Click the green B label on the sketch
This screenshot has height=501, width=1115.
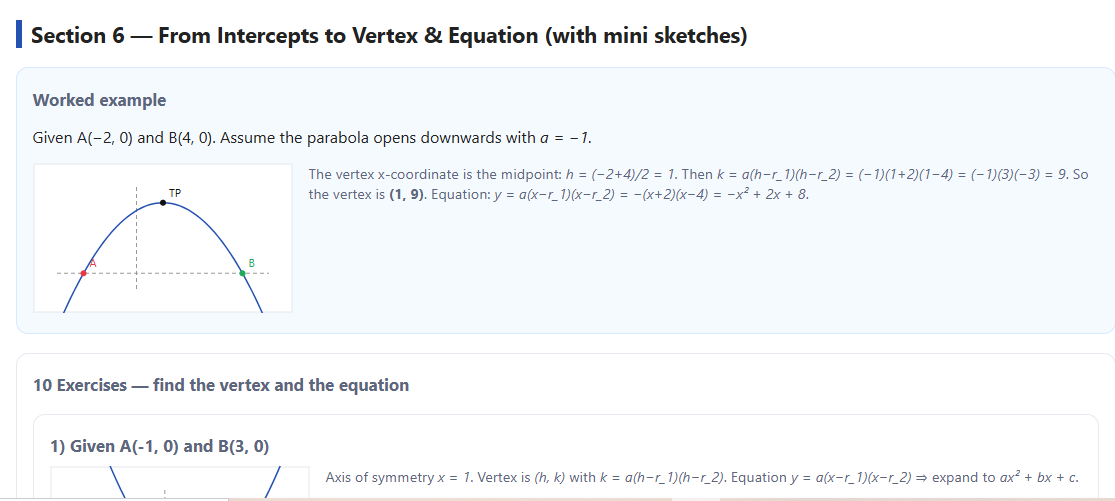(252, 263)
